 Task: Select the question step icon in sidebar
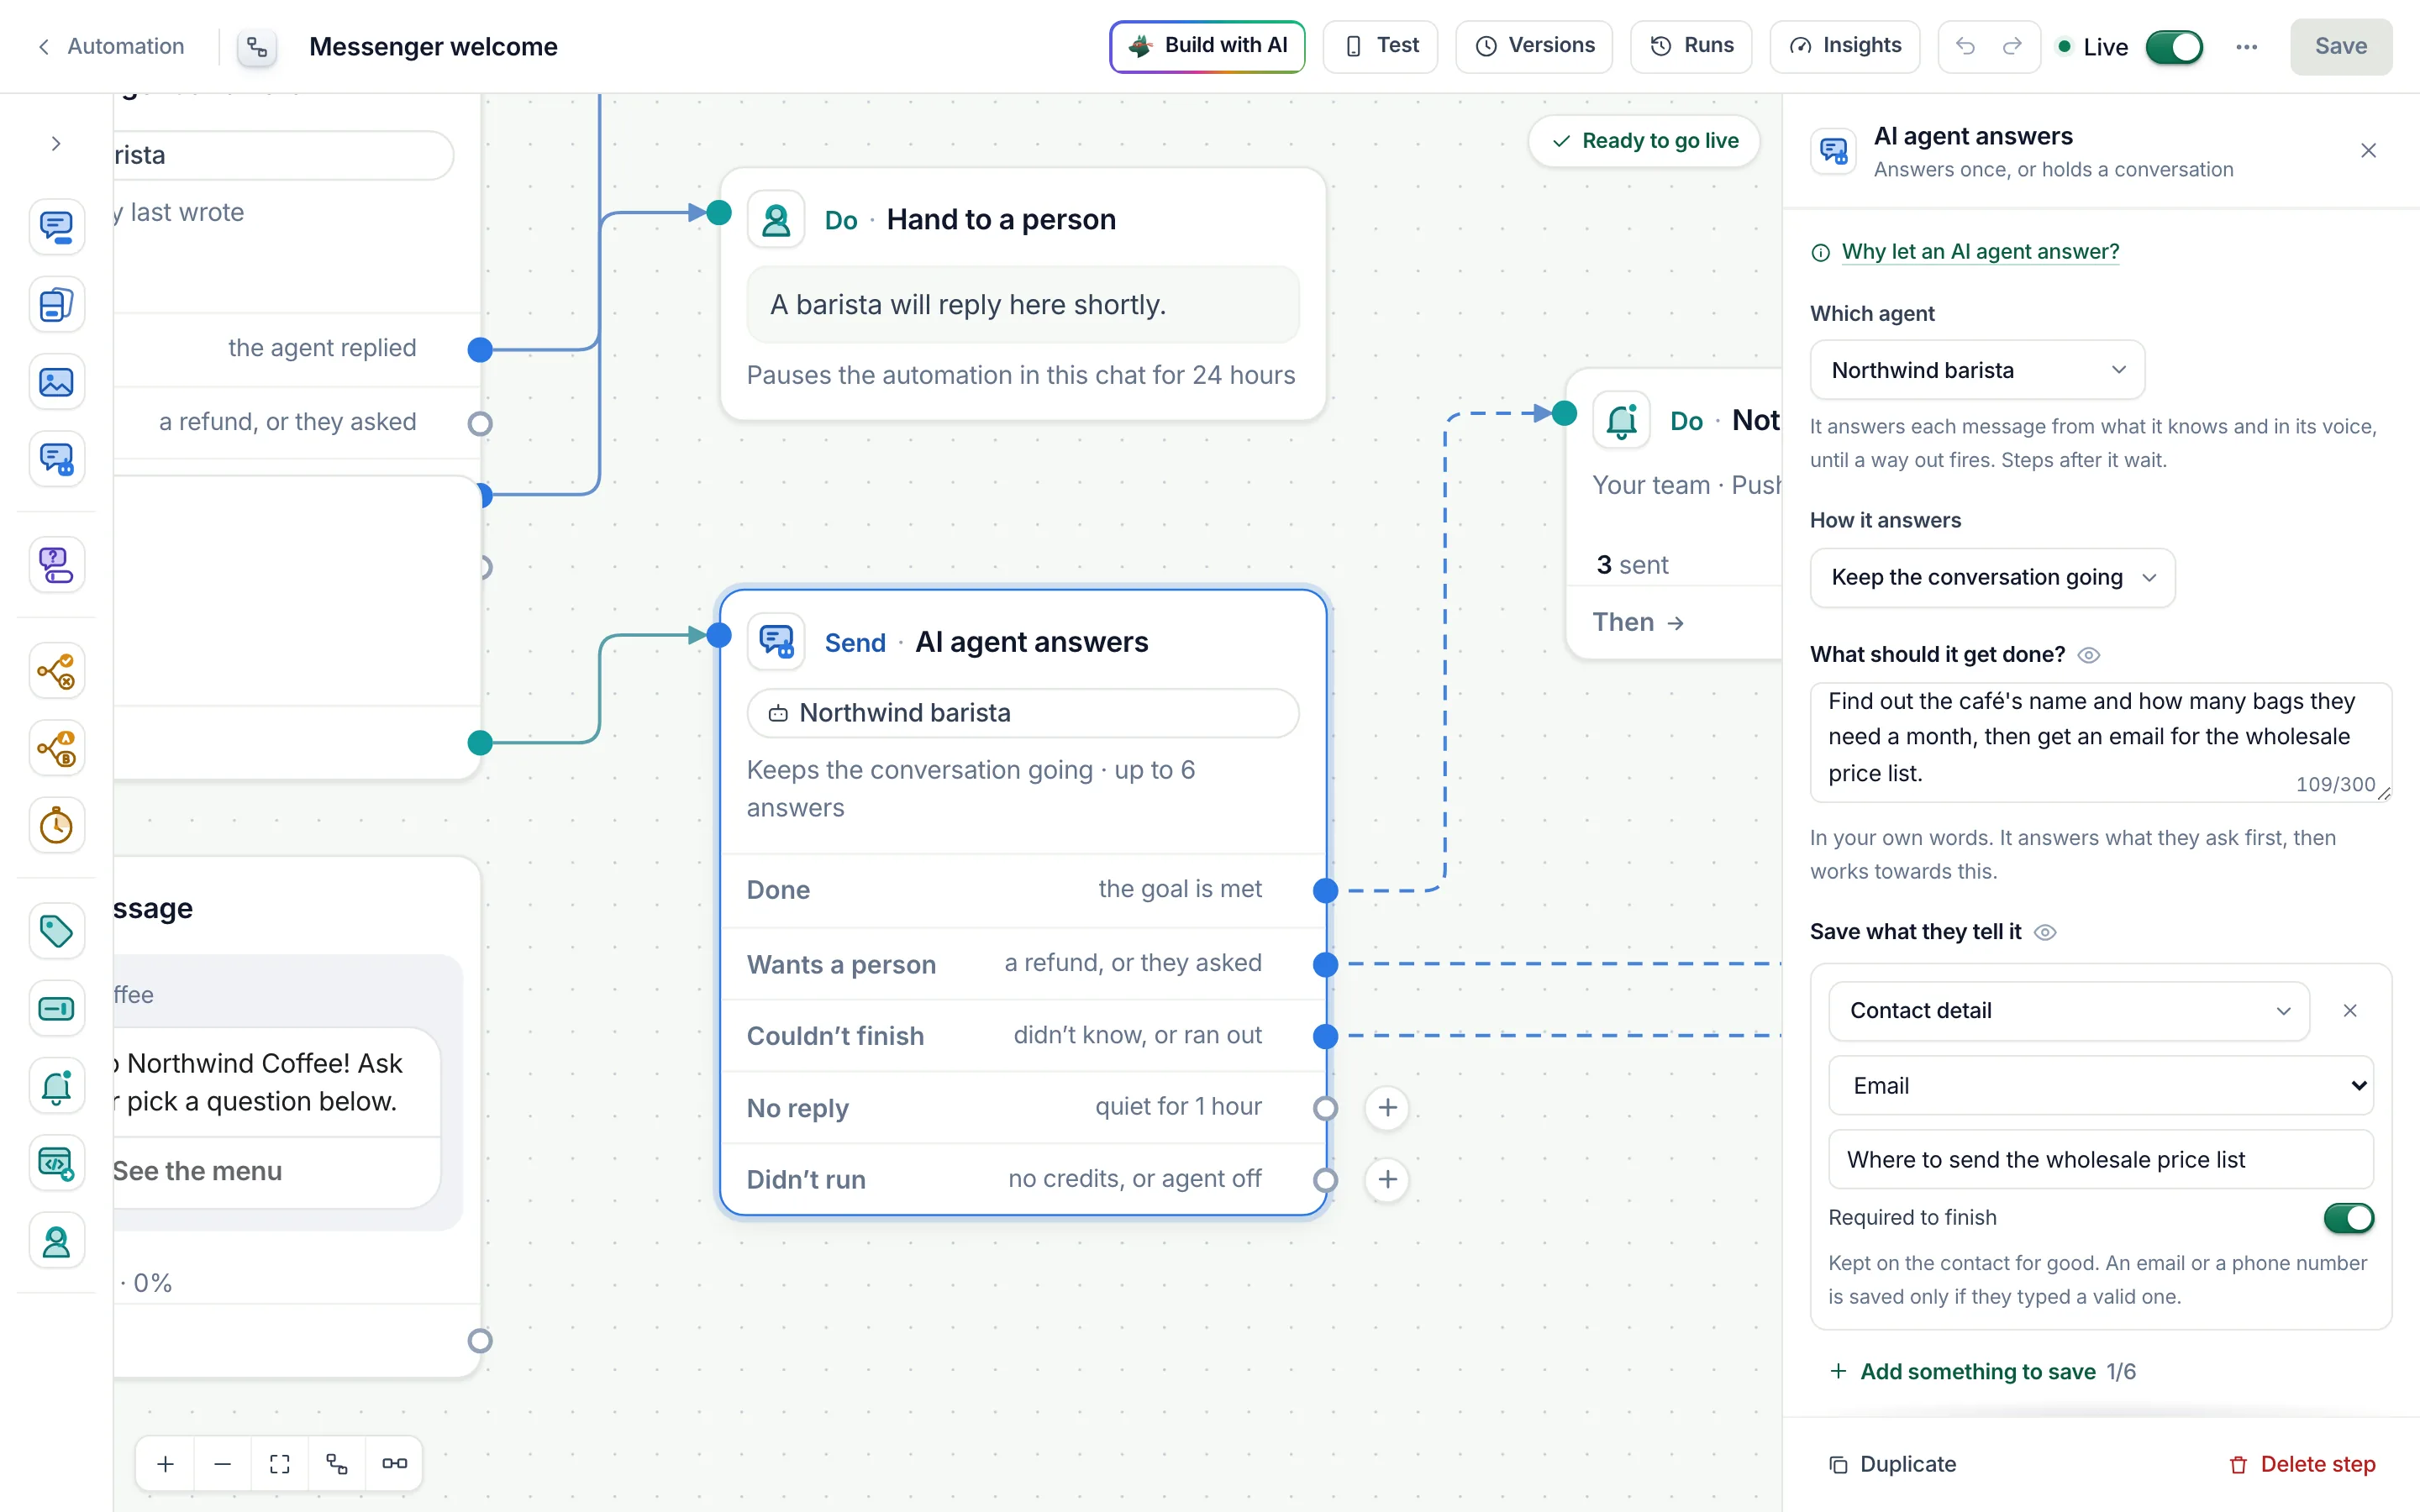(56, 565)
